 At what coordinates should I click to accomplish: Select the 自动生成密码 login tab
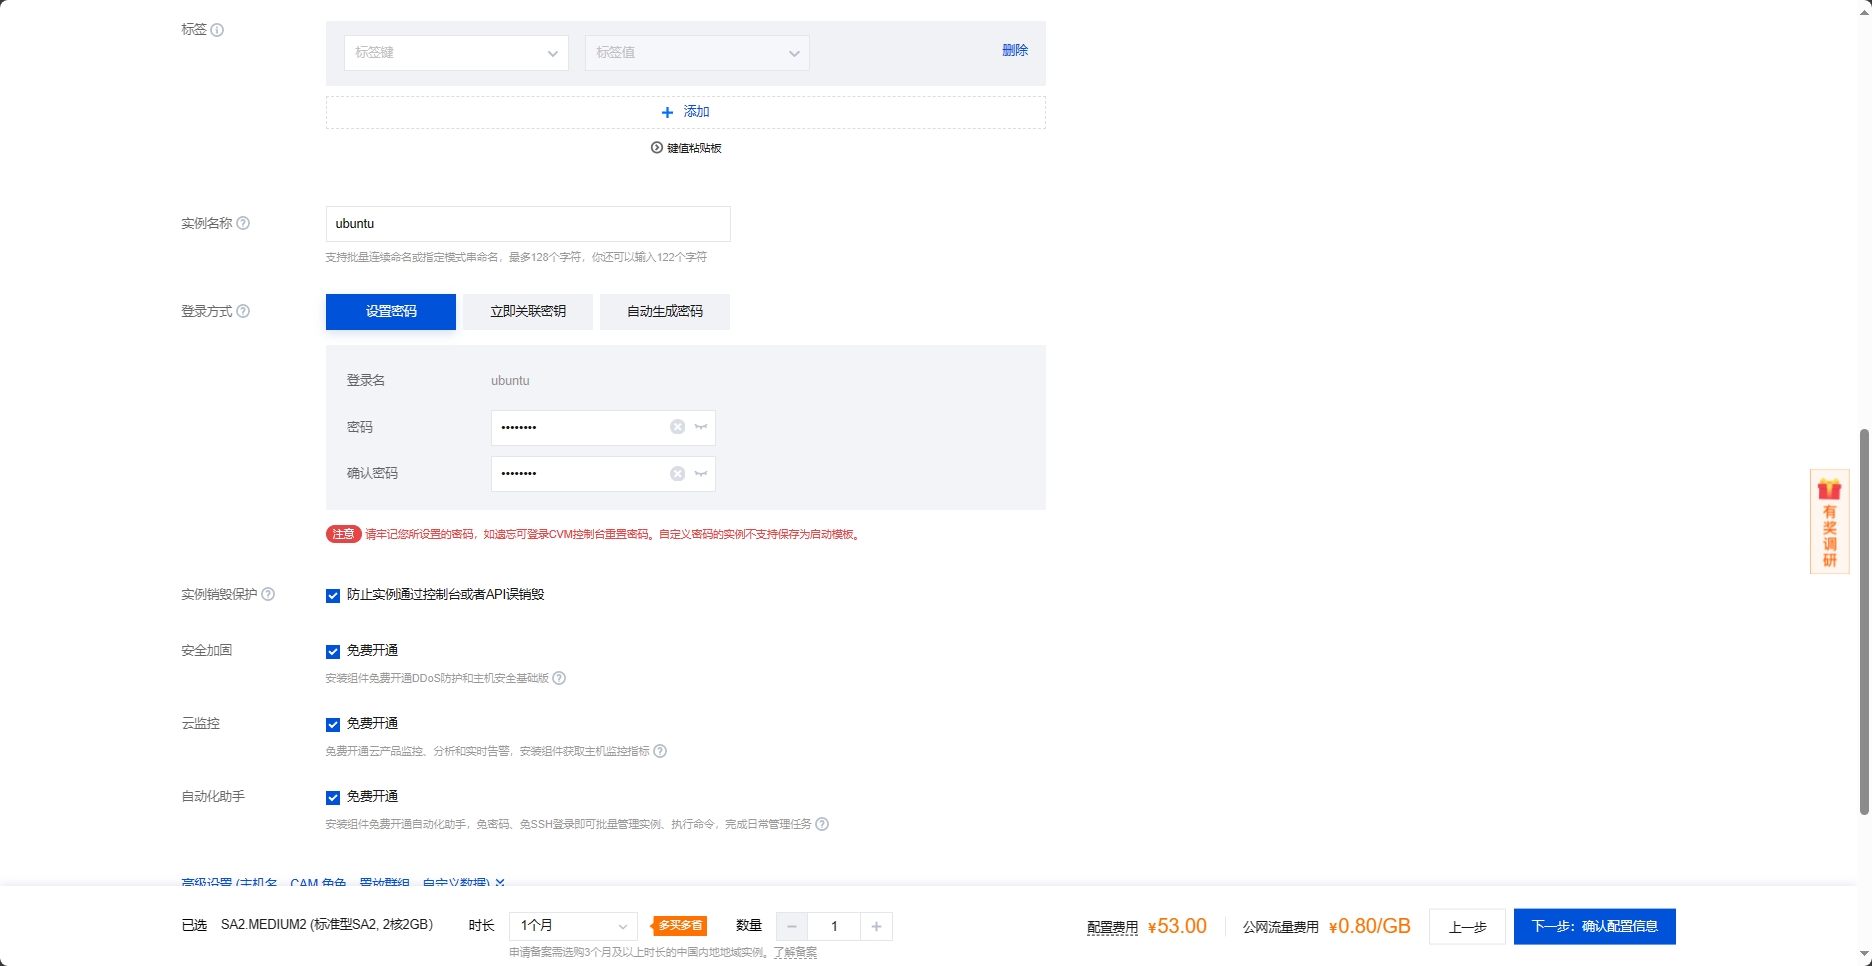coord(665,312)
